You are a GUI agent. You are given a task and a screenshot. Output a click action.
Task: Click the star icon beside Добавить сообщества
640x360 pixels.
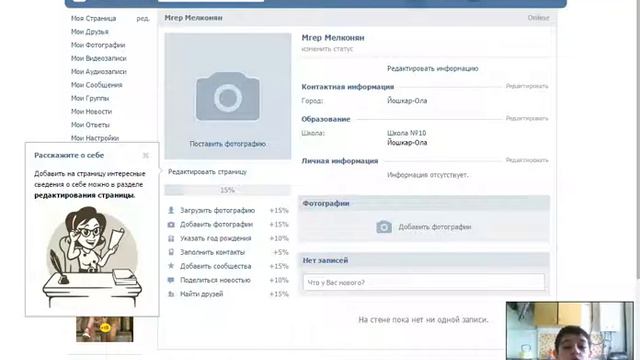coord(171,266)
